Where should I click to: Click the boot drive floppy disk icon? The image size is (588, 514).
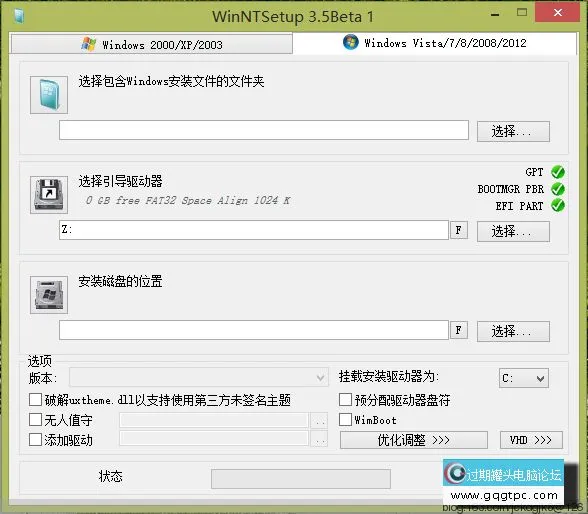(49, 195)
